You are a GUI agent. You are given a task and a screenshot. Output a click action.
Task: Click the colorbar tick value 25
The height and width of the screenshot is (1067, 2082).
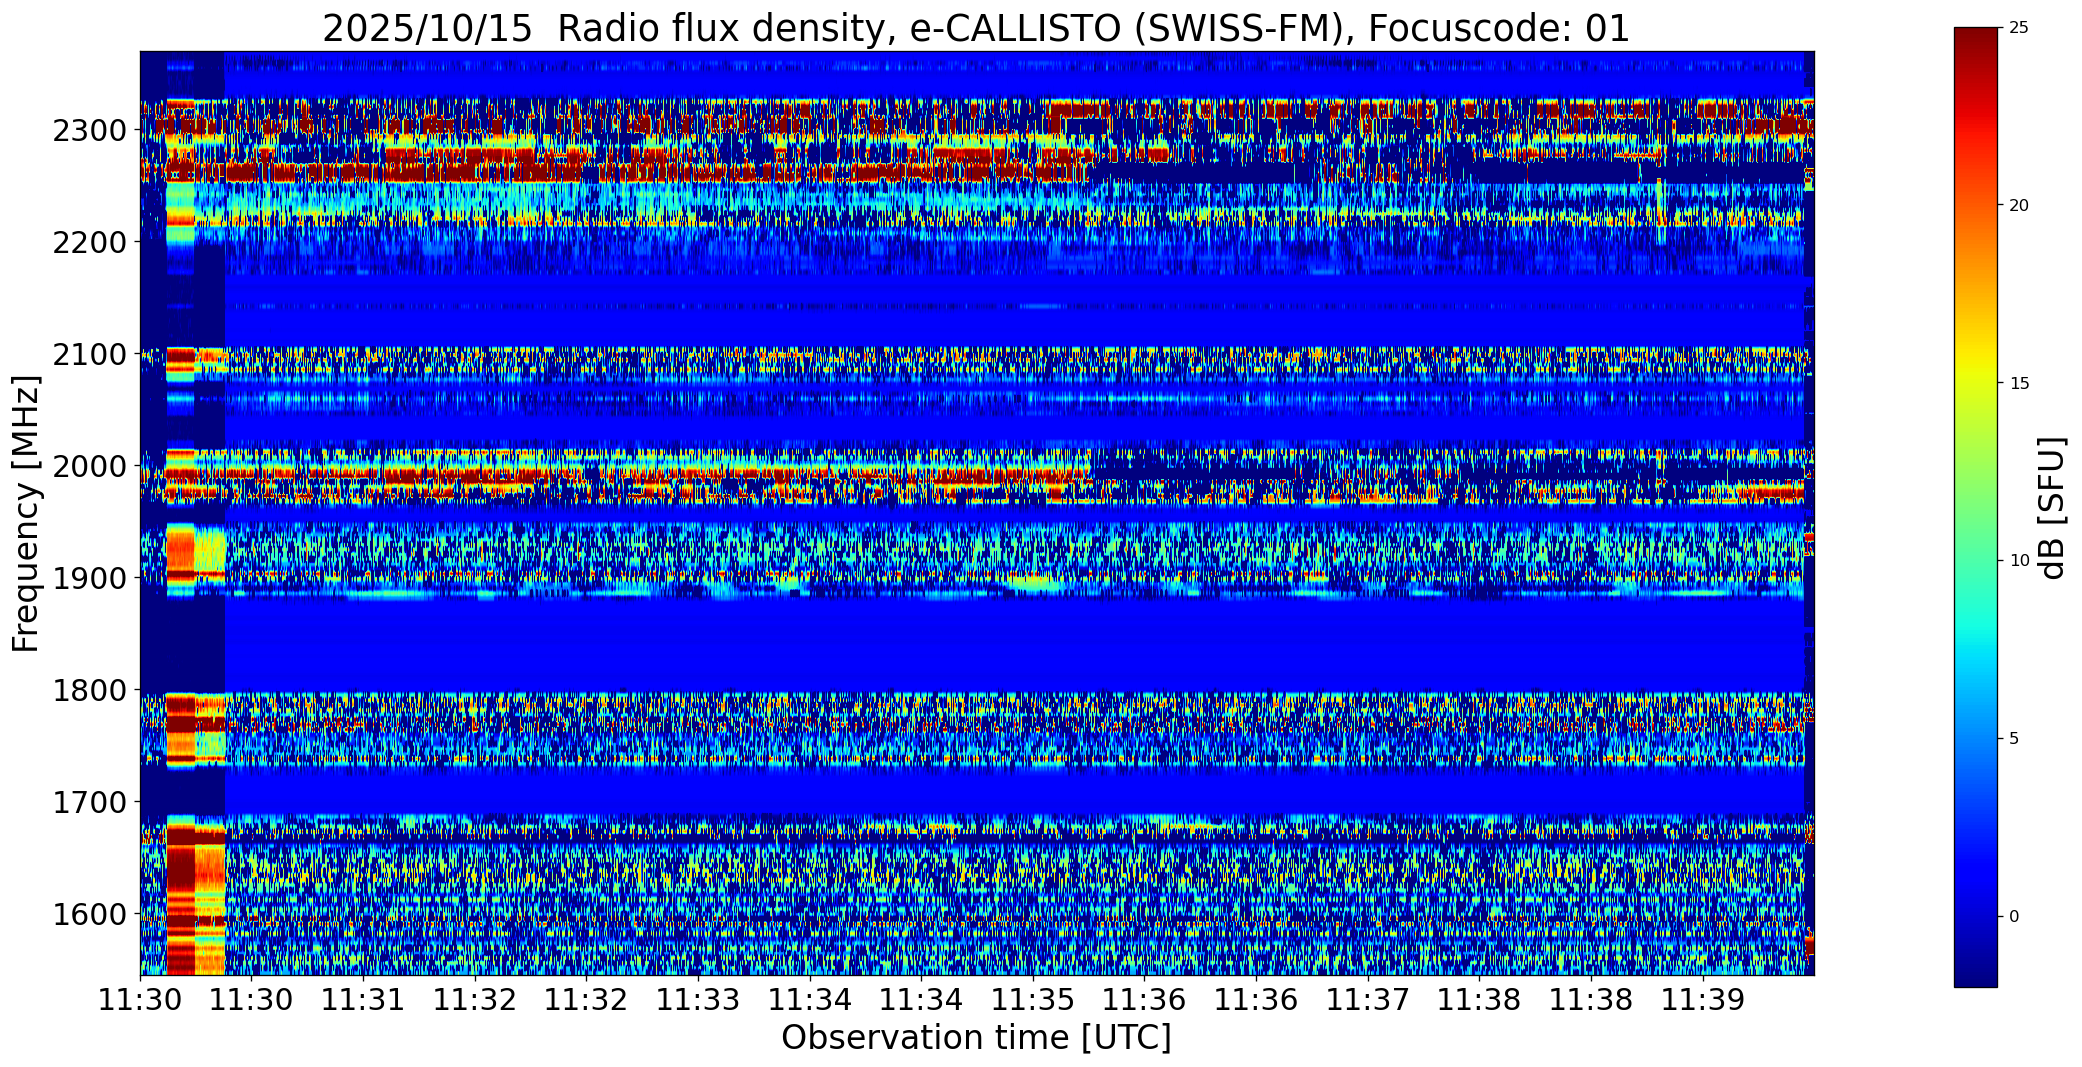[2019, 28]
